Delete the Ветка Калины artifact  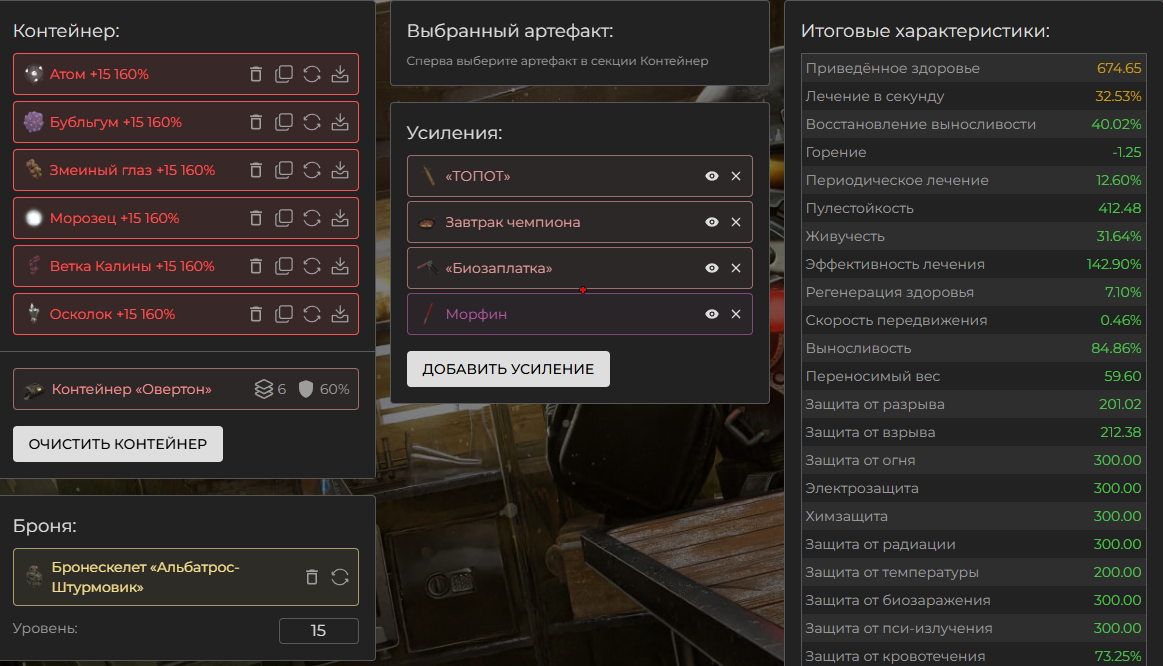[256, 266]
